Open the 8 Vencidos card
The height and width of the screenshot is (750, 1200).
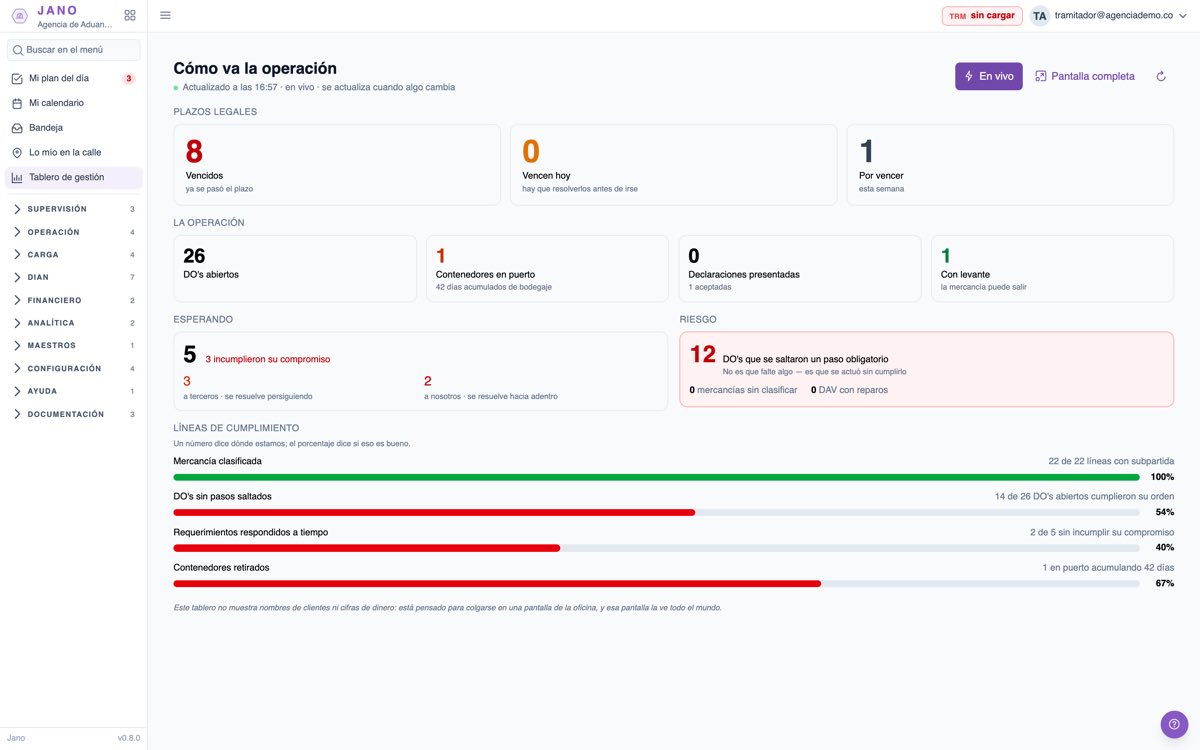click(x=337, y=165)
